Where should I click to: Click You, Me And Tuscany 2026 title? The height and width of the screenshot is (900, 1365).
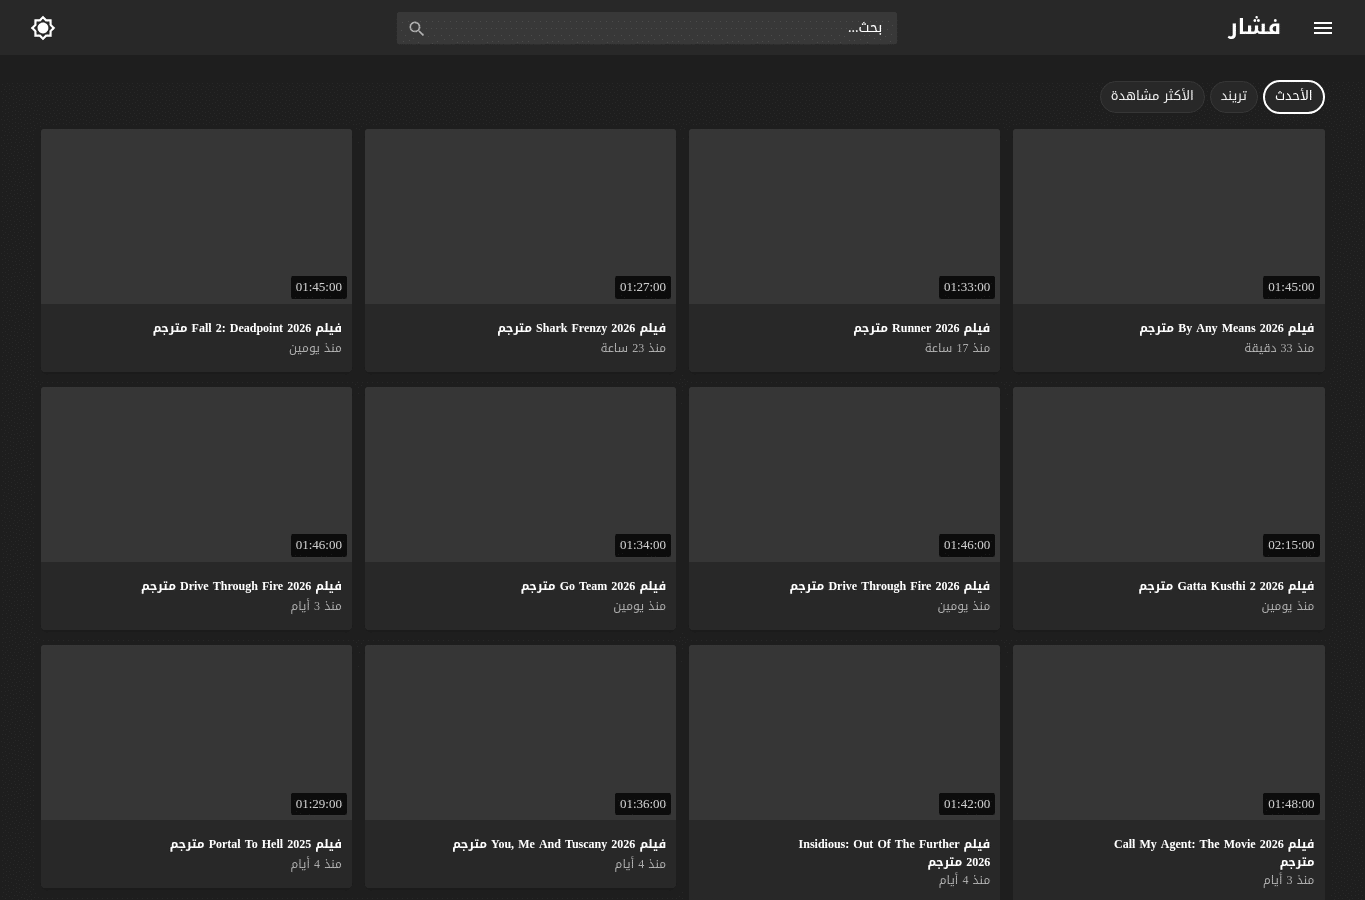(x=559, y=844)
